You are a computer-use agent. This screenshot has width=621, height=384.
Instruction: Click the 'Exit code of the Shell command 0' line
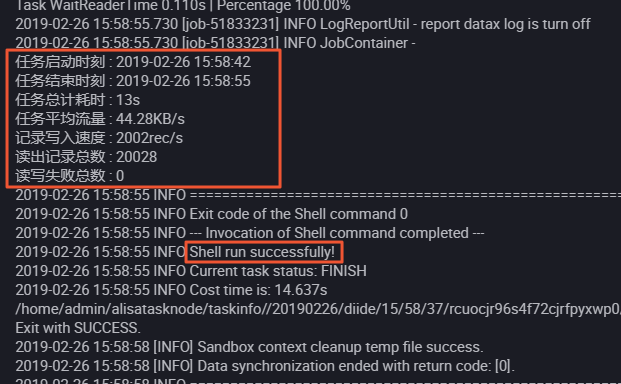click(211, 214)
